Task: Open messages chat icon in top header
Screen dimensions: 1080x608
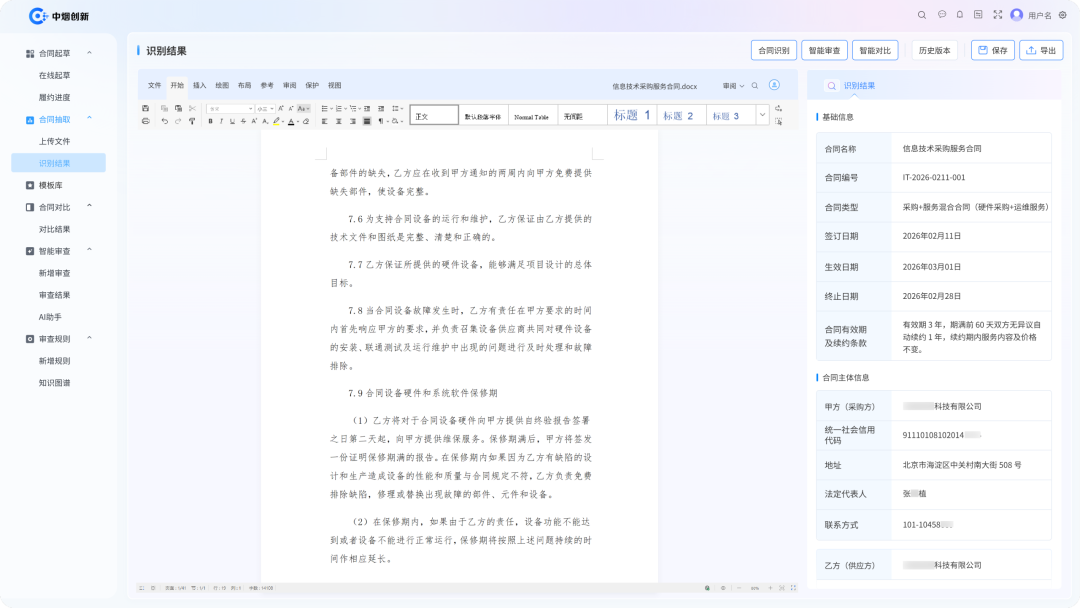Action: [x=942, y=14]
